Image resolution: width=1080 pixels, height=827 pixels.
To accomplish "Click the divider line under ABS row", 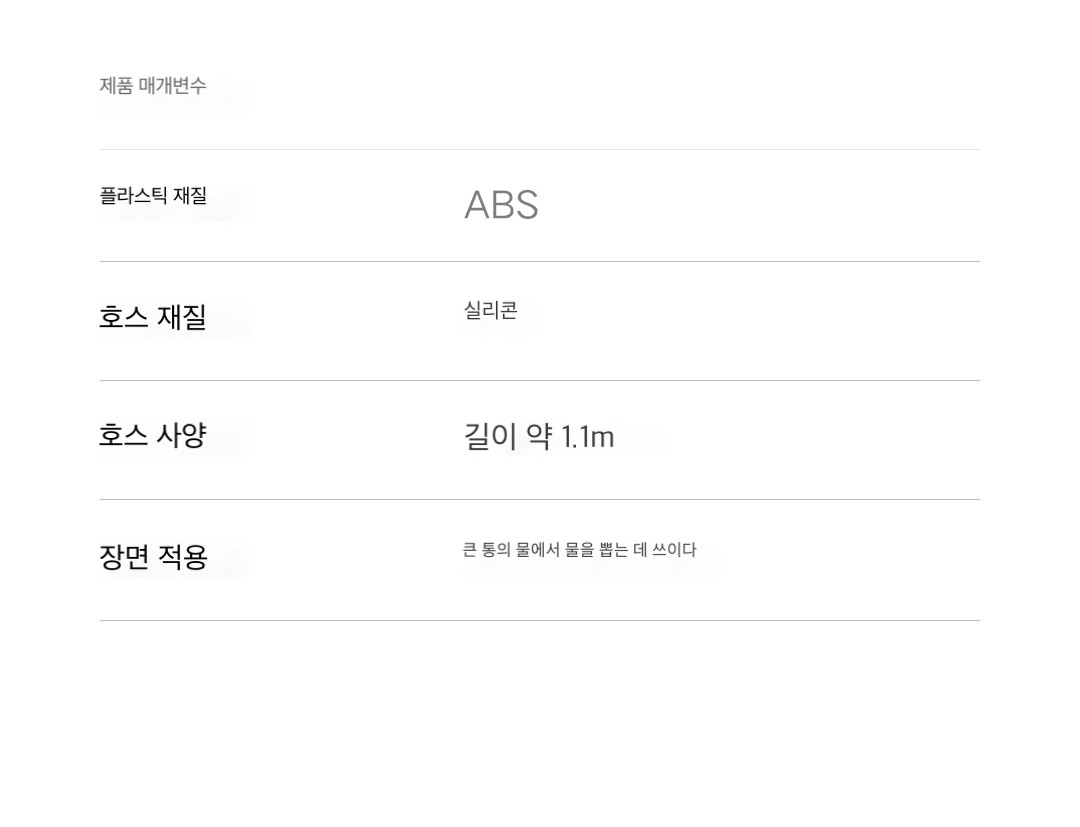I will [539, 262].
